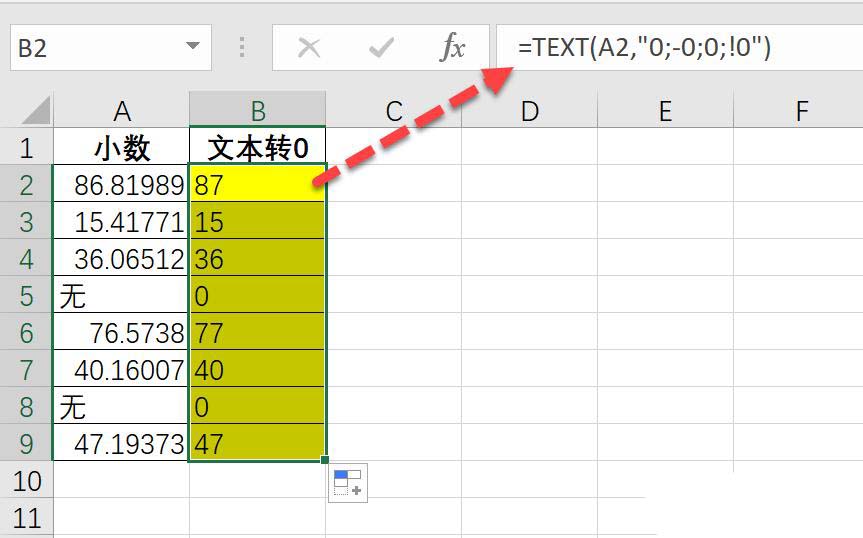Click cell A2 with value 86.81989
Viewport: 863px width, 538px height.
[x=121, y=184]
